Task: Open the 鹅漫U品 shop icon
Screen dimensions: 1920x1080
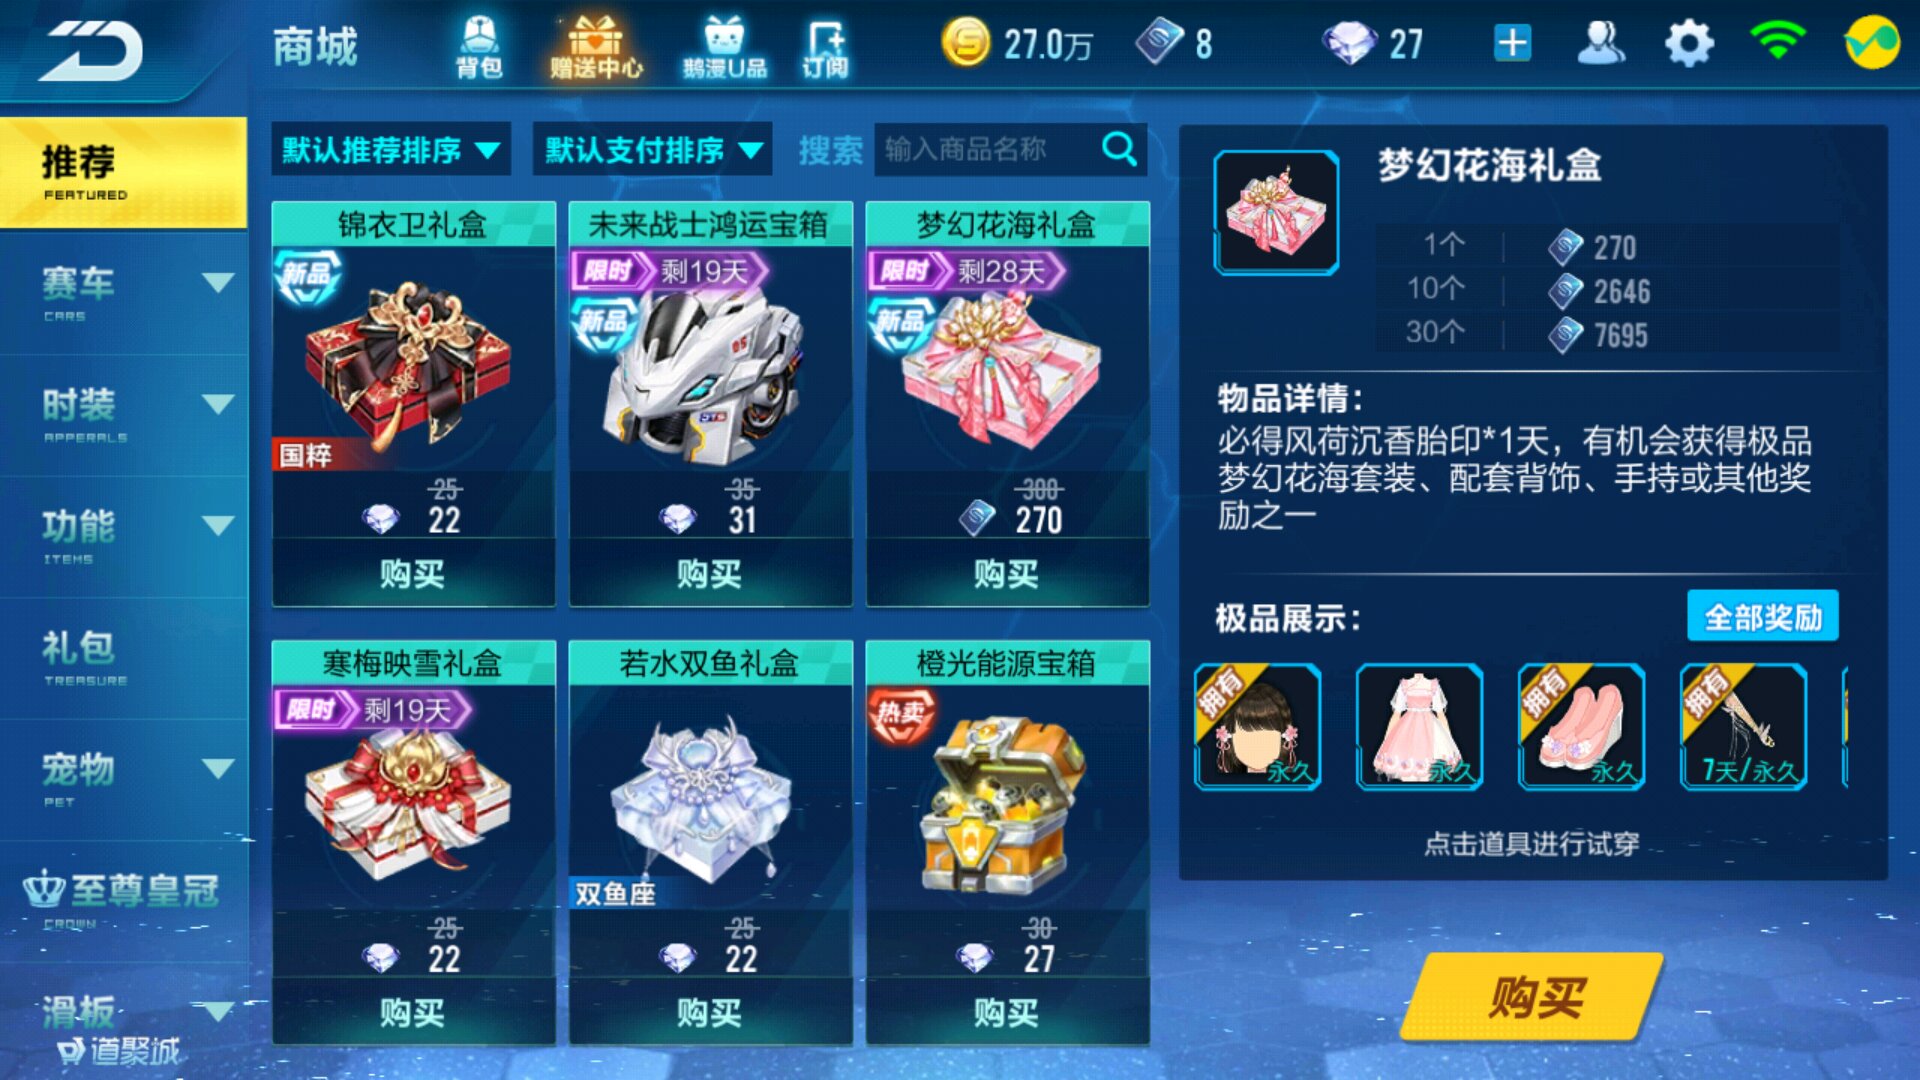Action: coord(725,47)
